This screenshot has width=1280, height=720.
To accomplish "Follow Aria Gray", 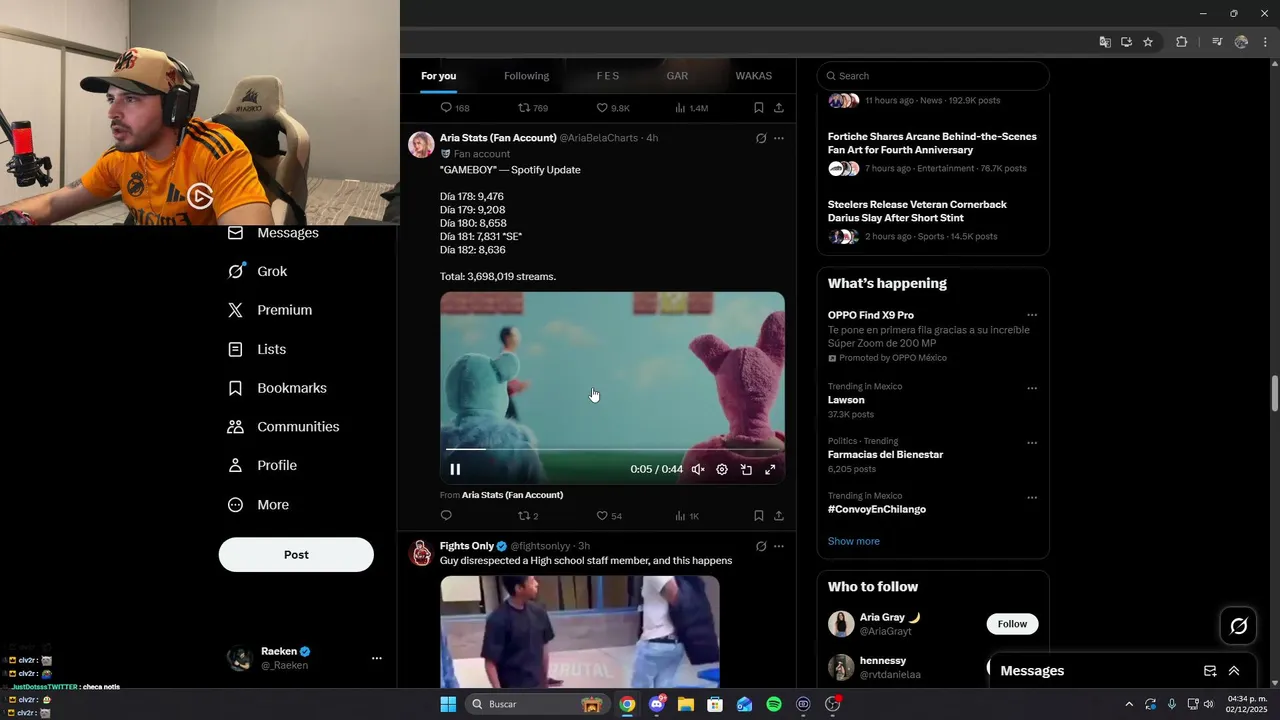I will point(1012,624).
